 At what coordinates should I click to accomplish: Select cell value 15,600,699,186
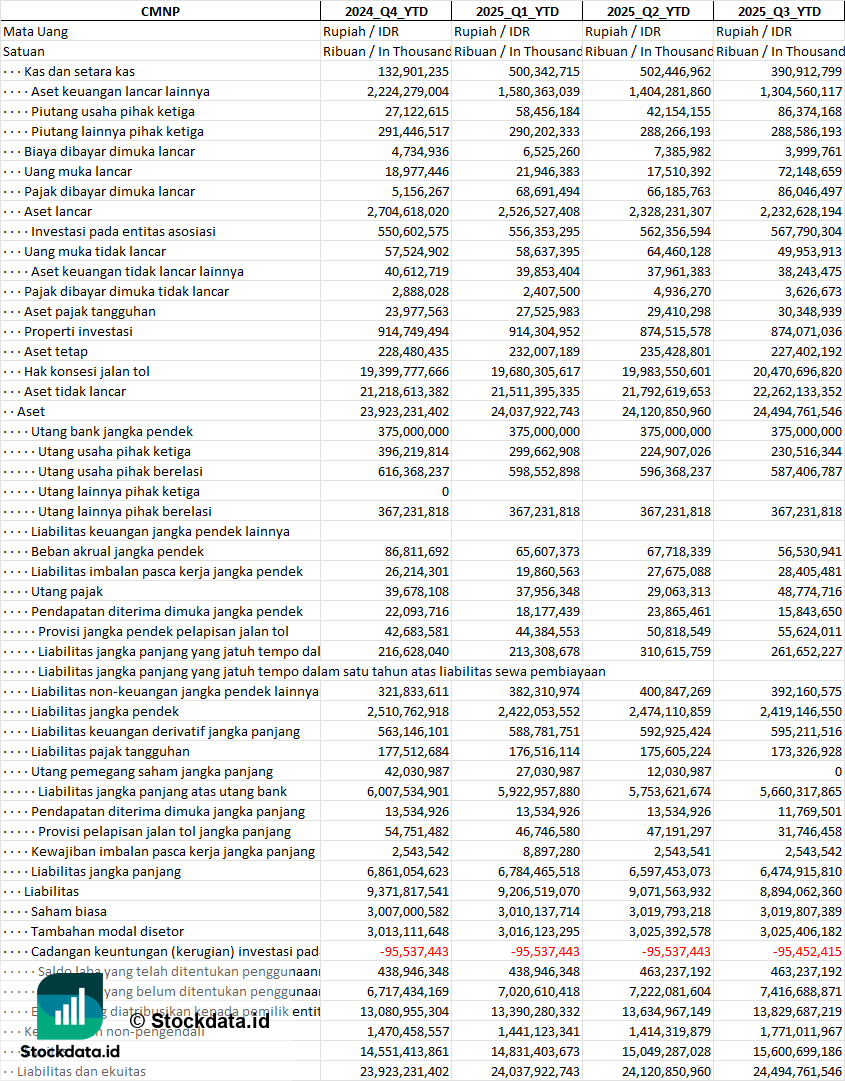(797, 1051)
